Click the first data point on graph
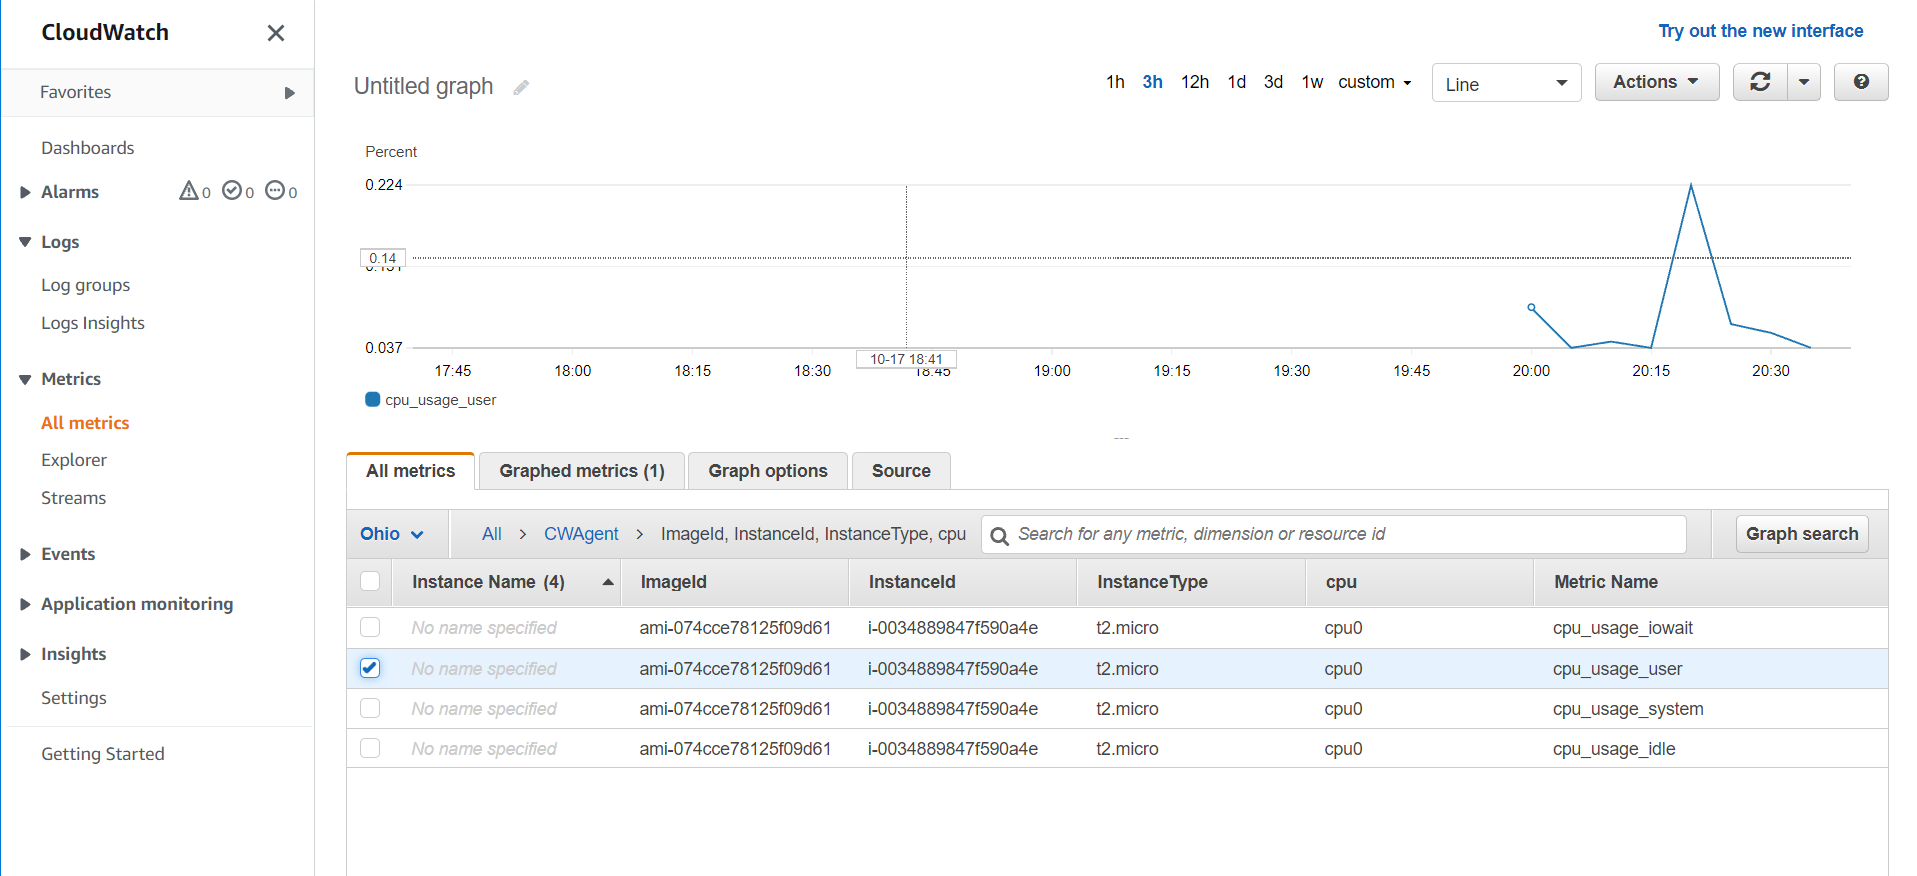1917x876 pixels. point(1531,307)
